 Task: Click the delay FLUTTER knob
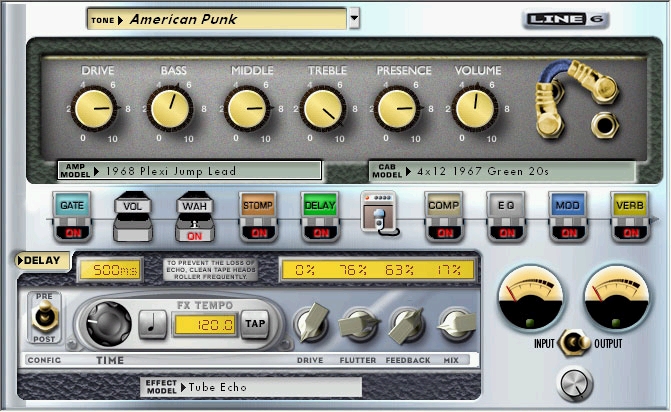click(359, 325)
